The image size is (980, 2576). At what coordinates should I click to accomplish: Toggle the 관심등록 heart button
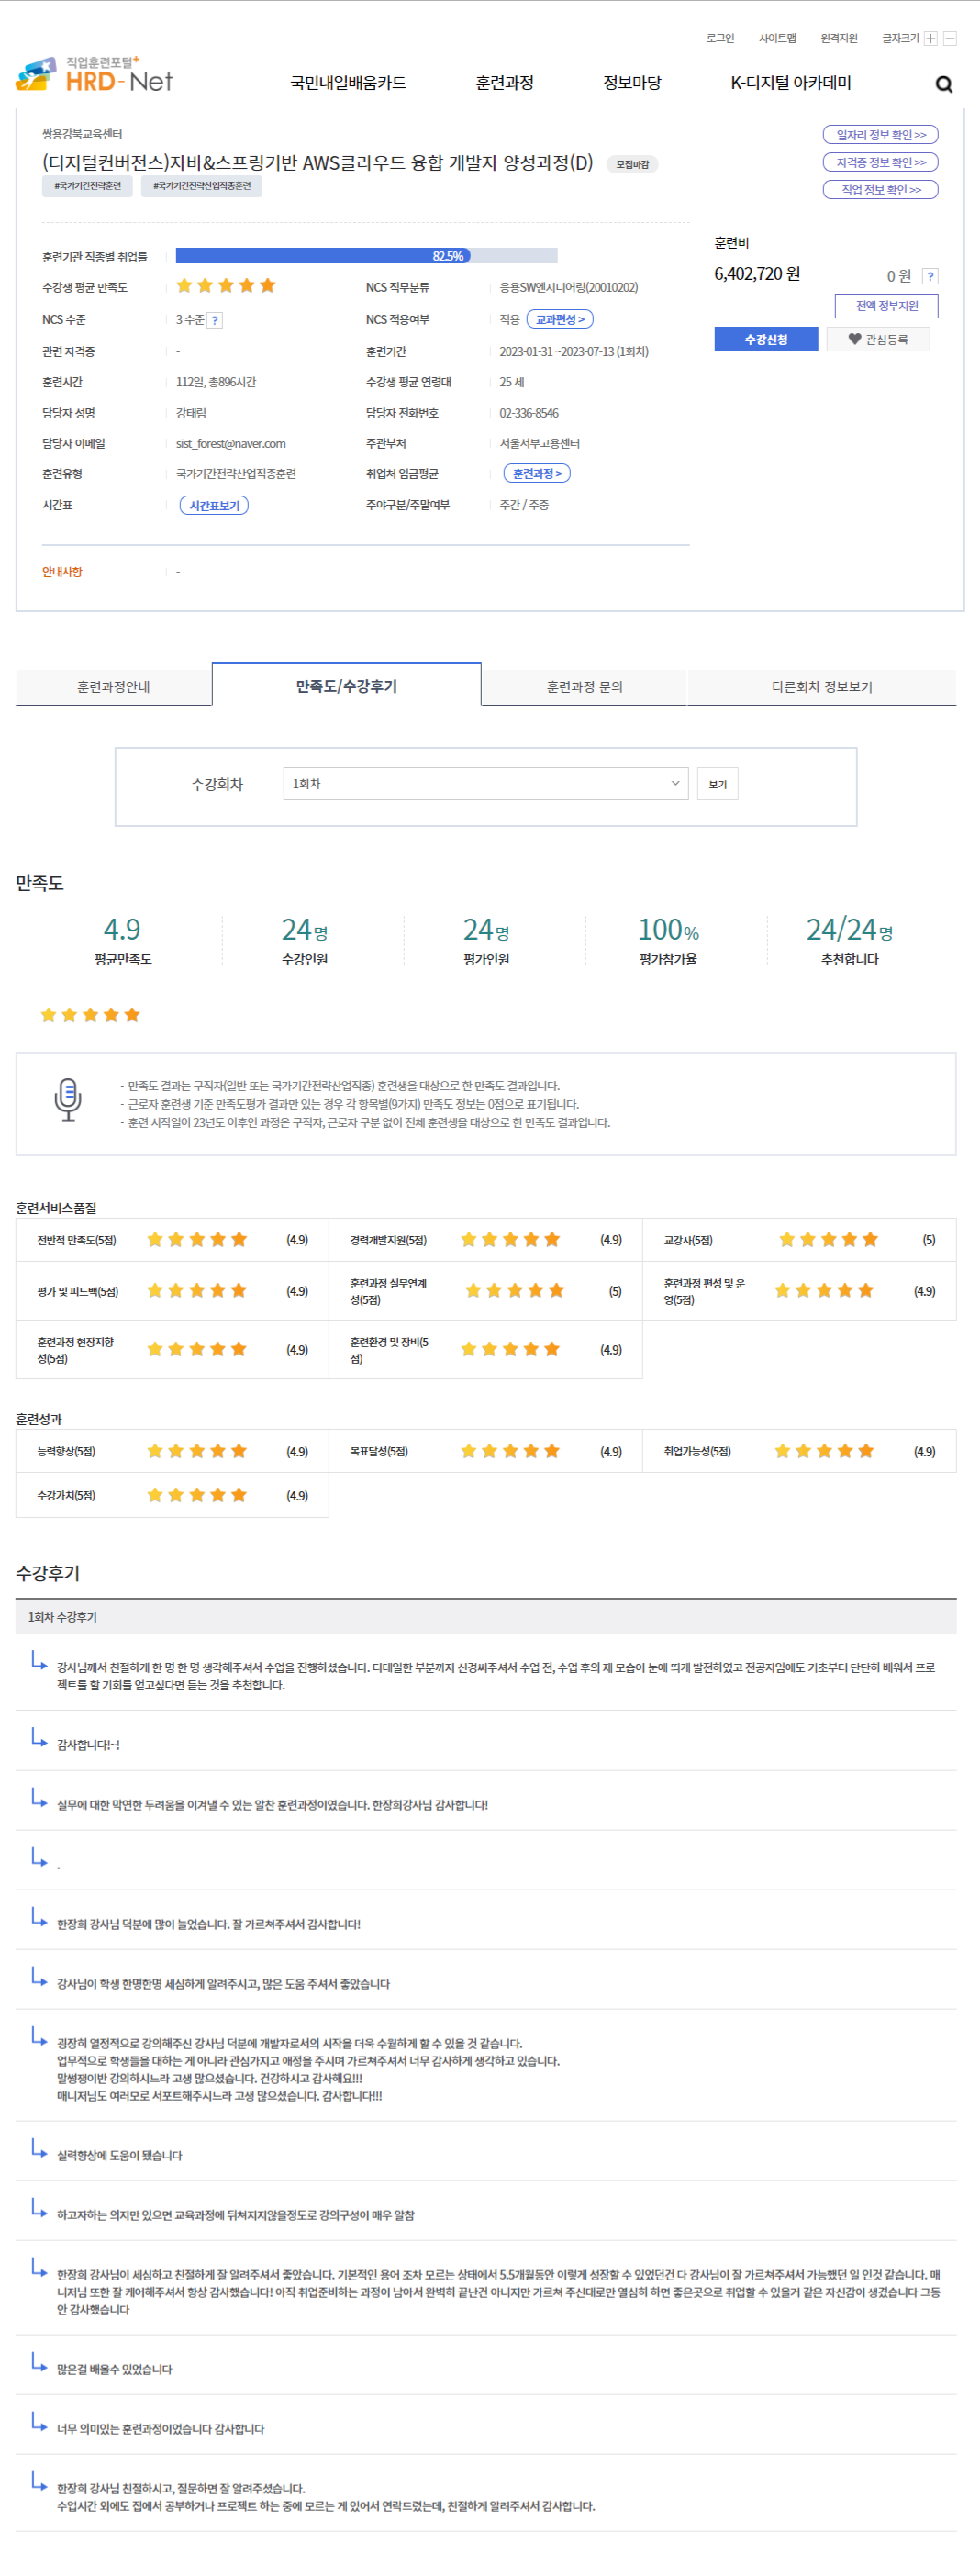[x=878, y=340]
